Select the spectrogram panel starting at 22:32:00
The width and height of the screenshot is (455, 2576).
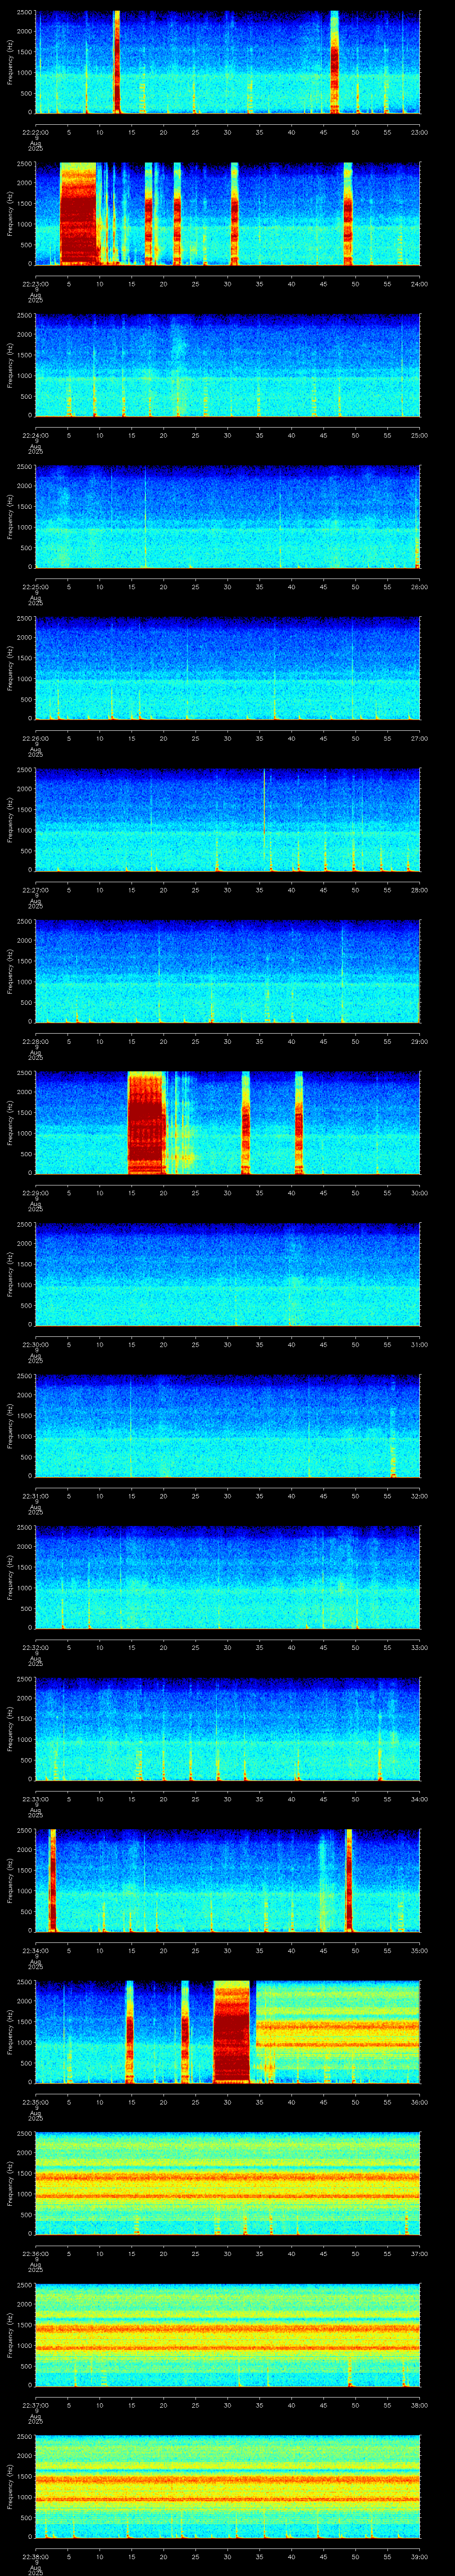227,1577
